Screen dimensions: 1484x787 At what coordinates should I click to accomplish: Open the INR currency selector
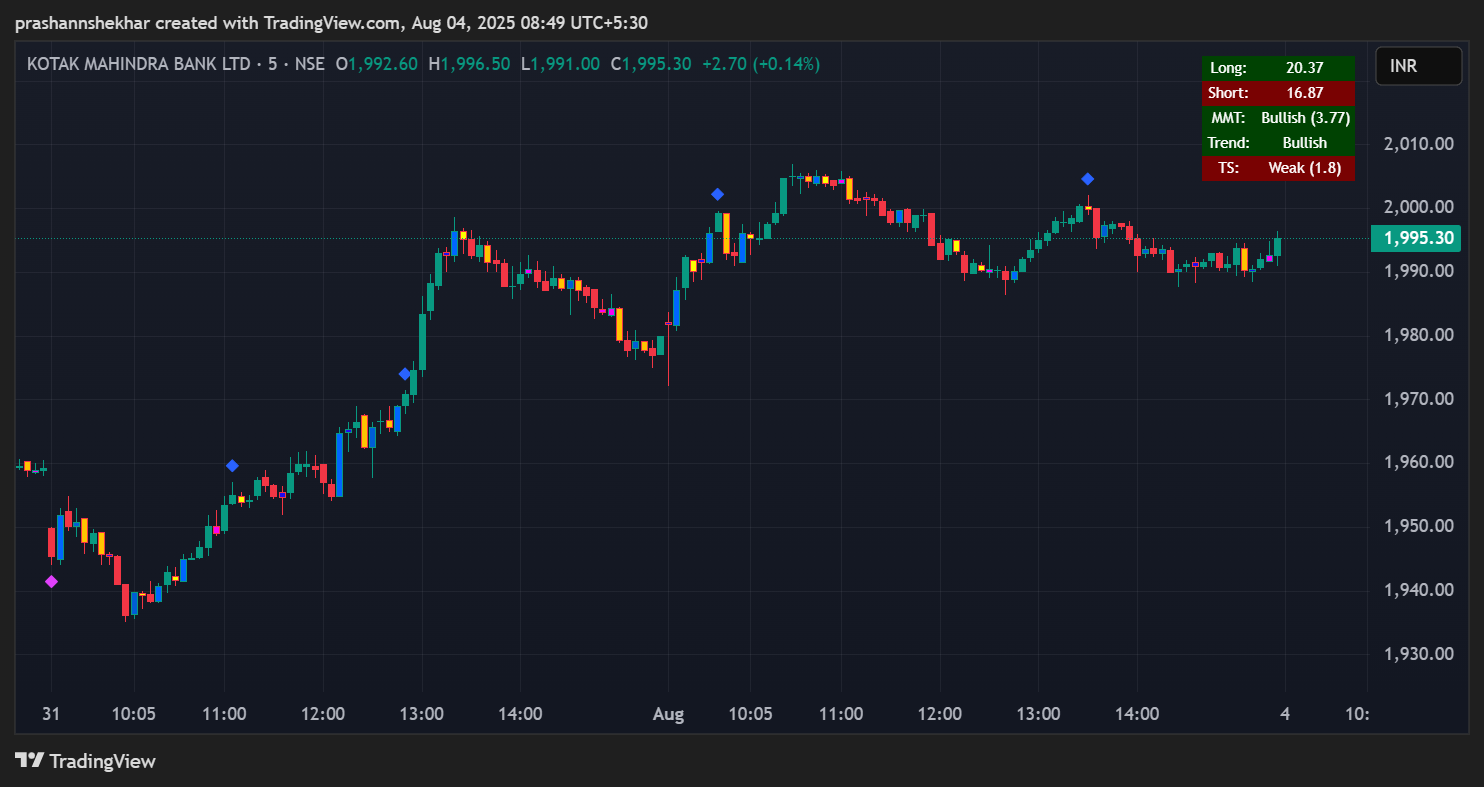[x=1417, y=67]
